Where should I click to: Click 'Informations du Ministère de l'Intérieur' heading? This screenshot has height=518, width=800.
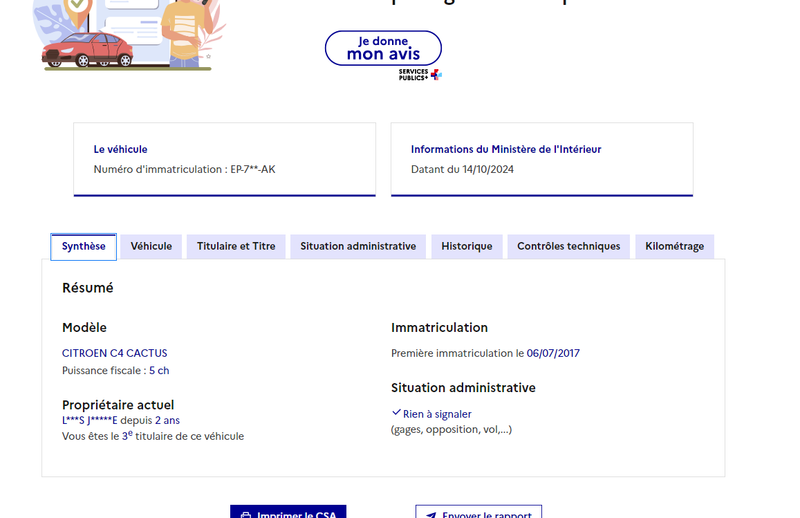506,150
